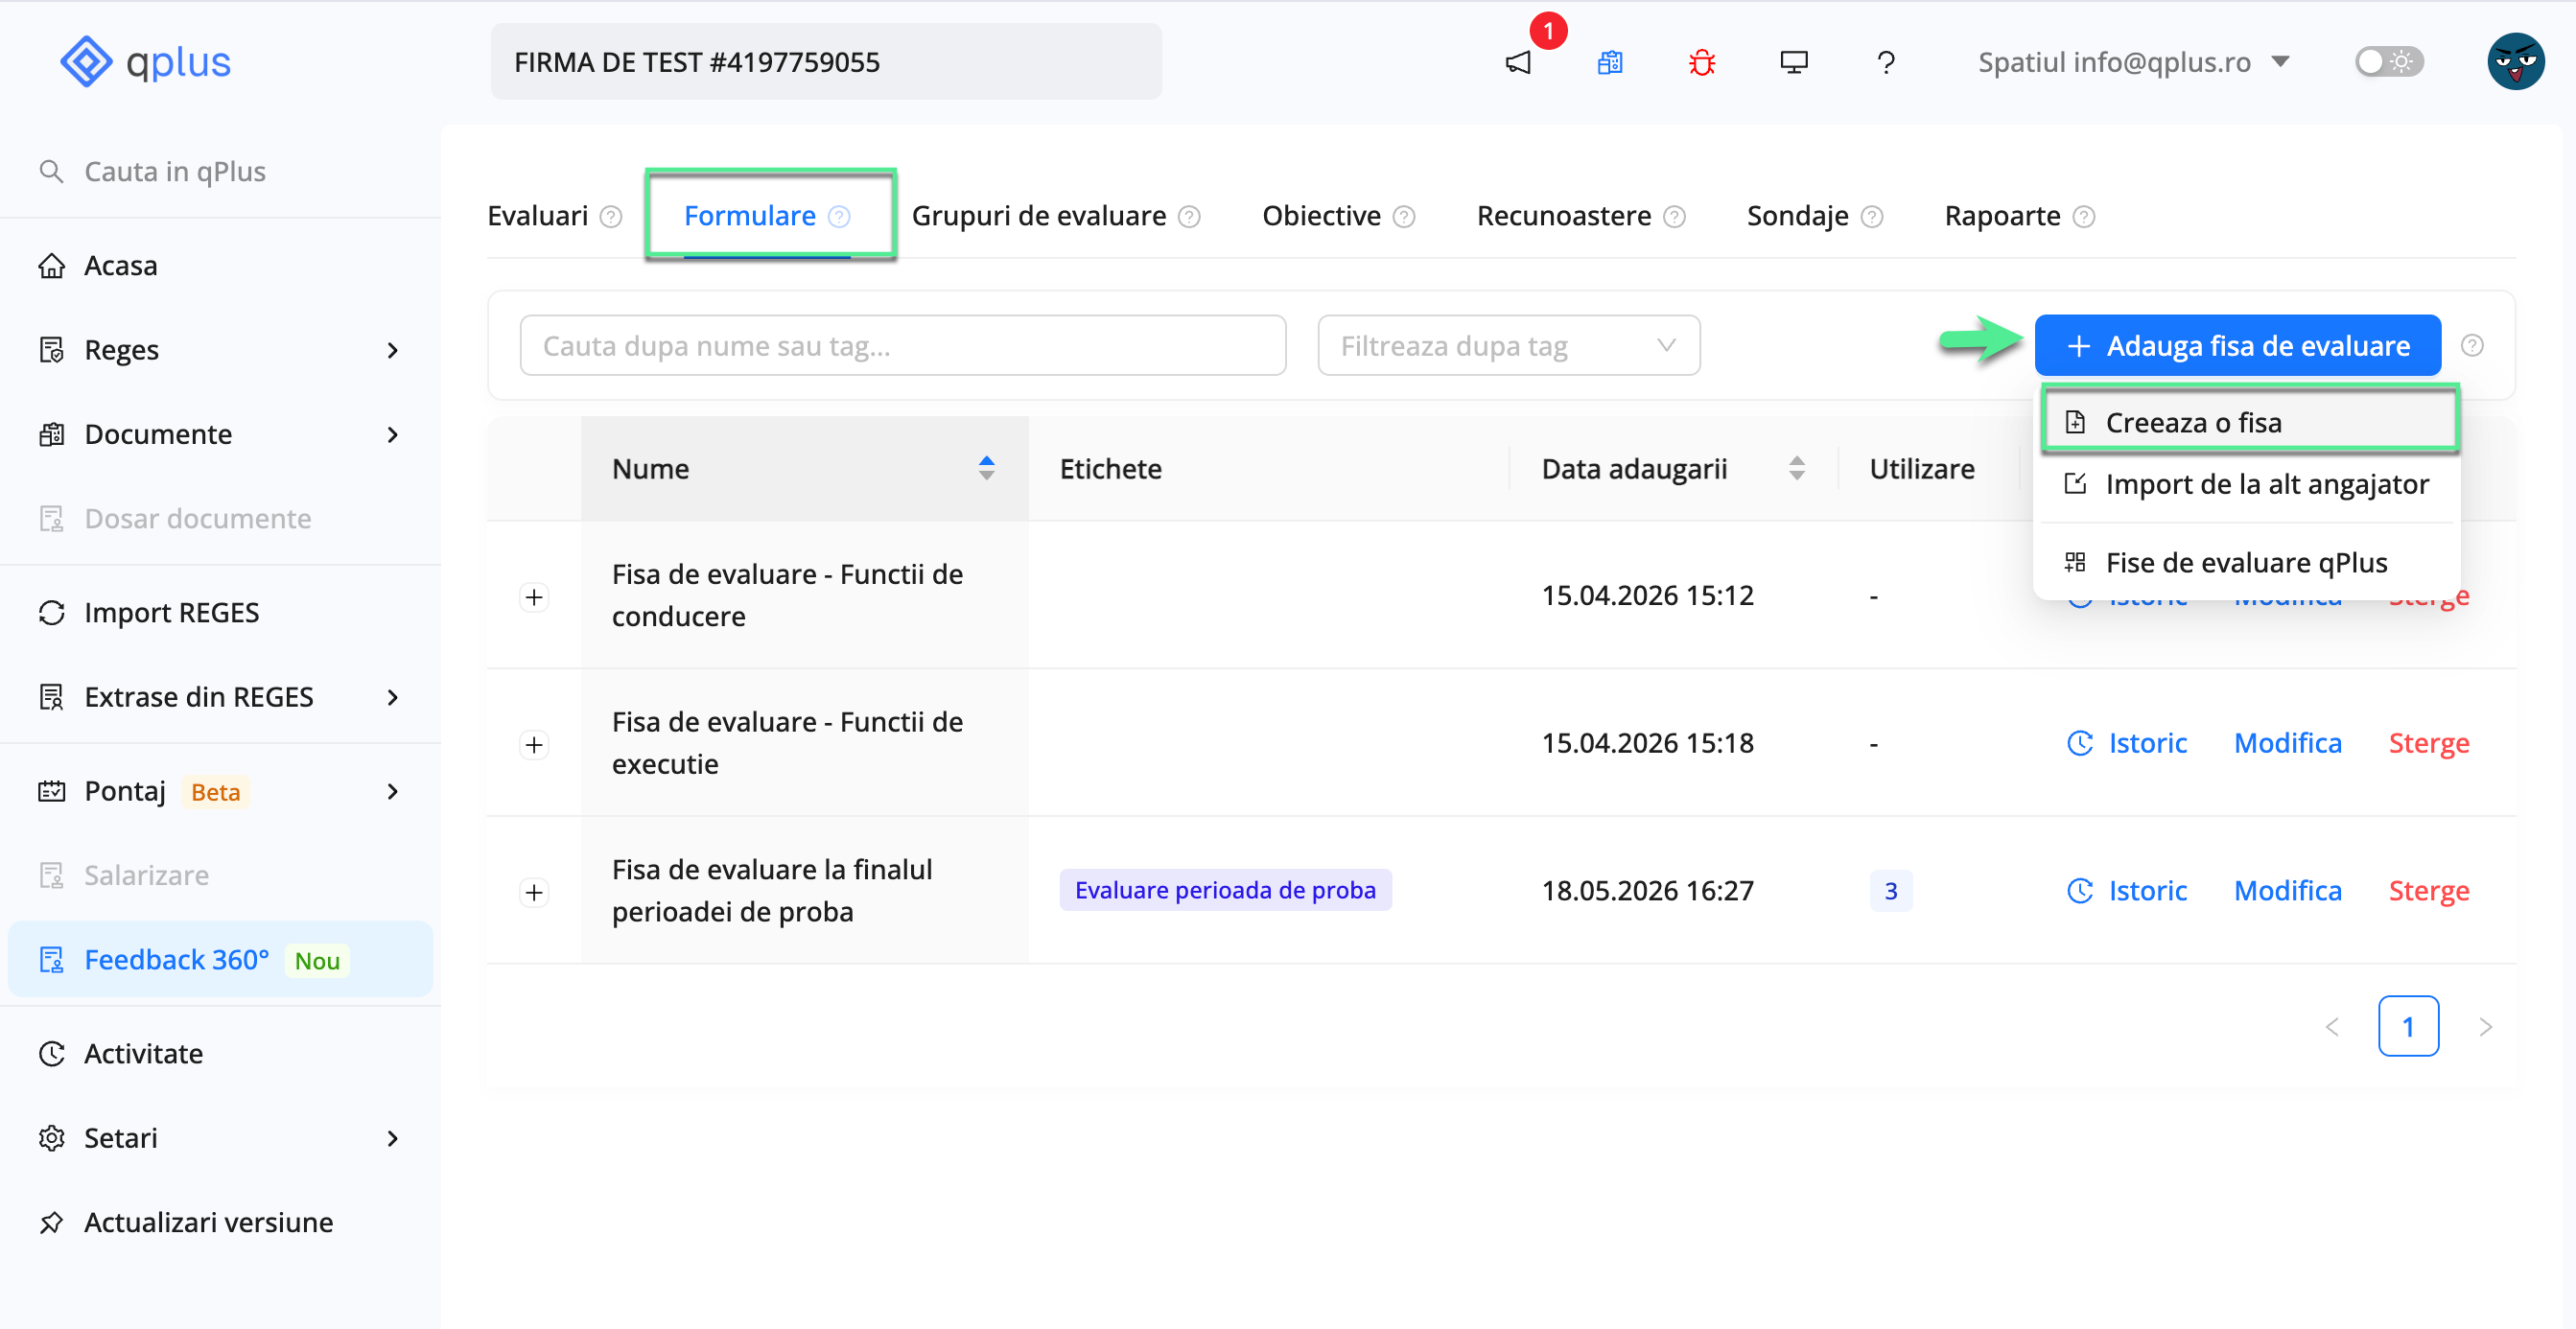This screenshot has height=1329, width=2576.
Task: Open the monitor screen icon
Action: pos(1794,62)
